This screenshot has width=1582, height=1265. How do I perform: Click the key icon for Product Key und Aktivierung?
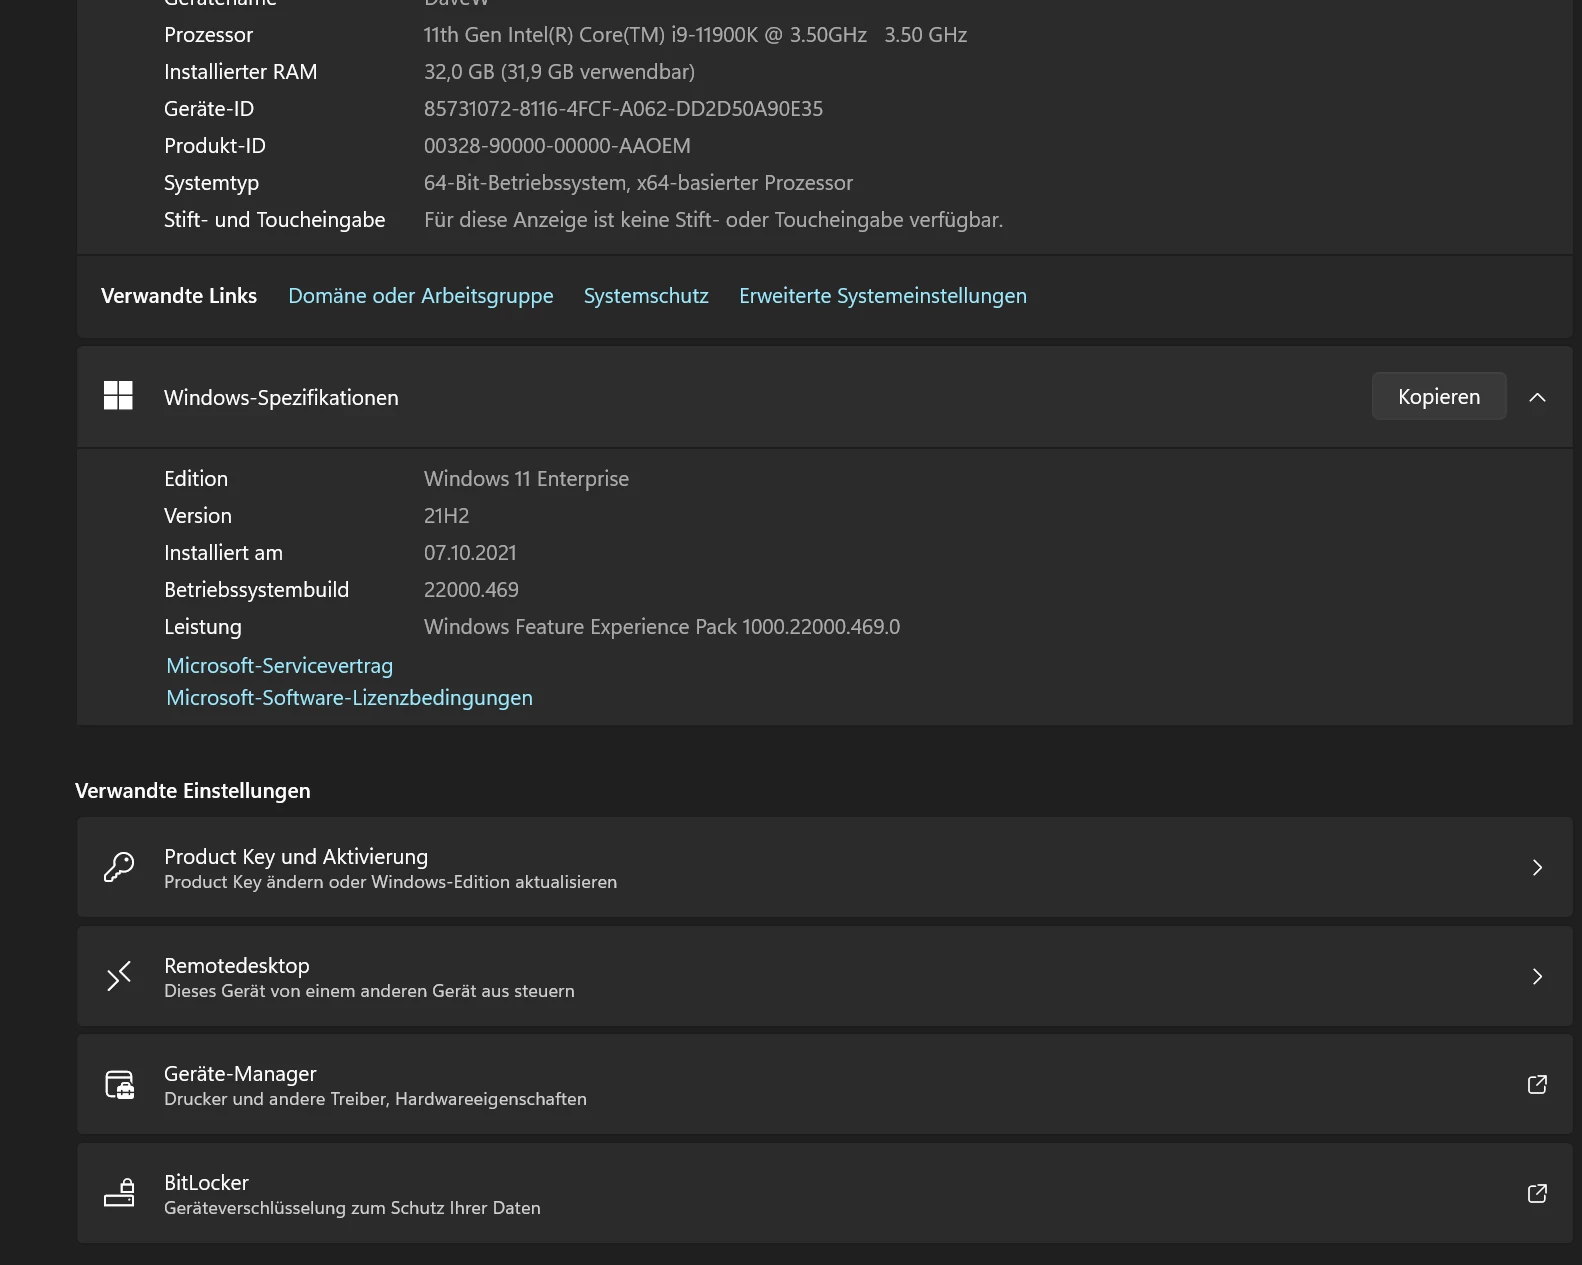(x=119, y=867)
